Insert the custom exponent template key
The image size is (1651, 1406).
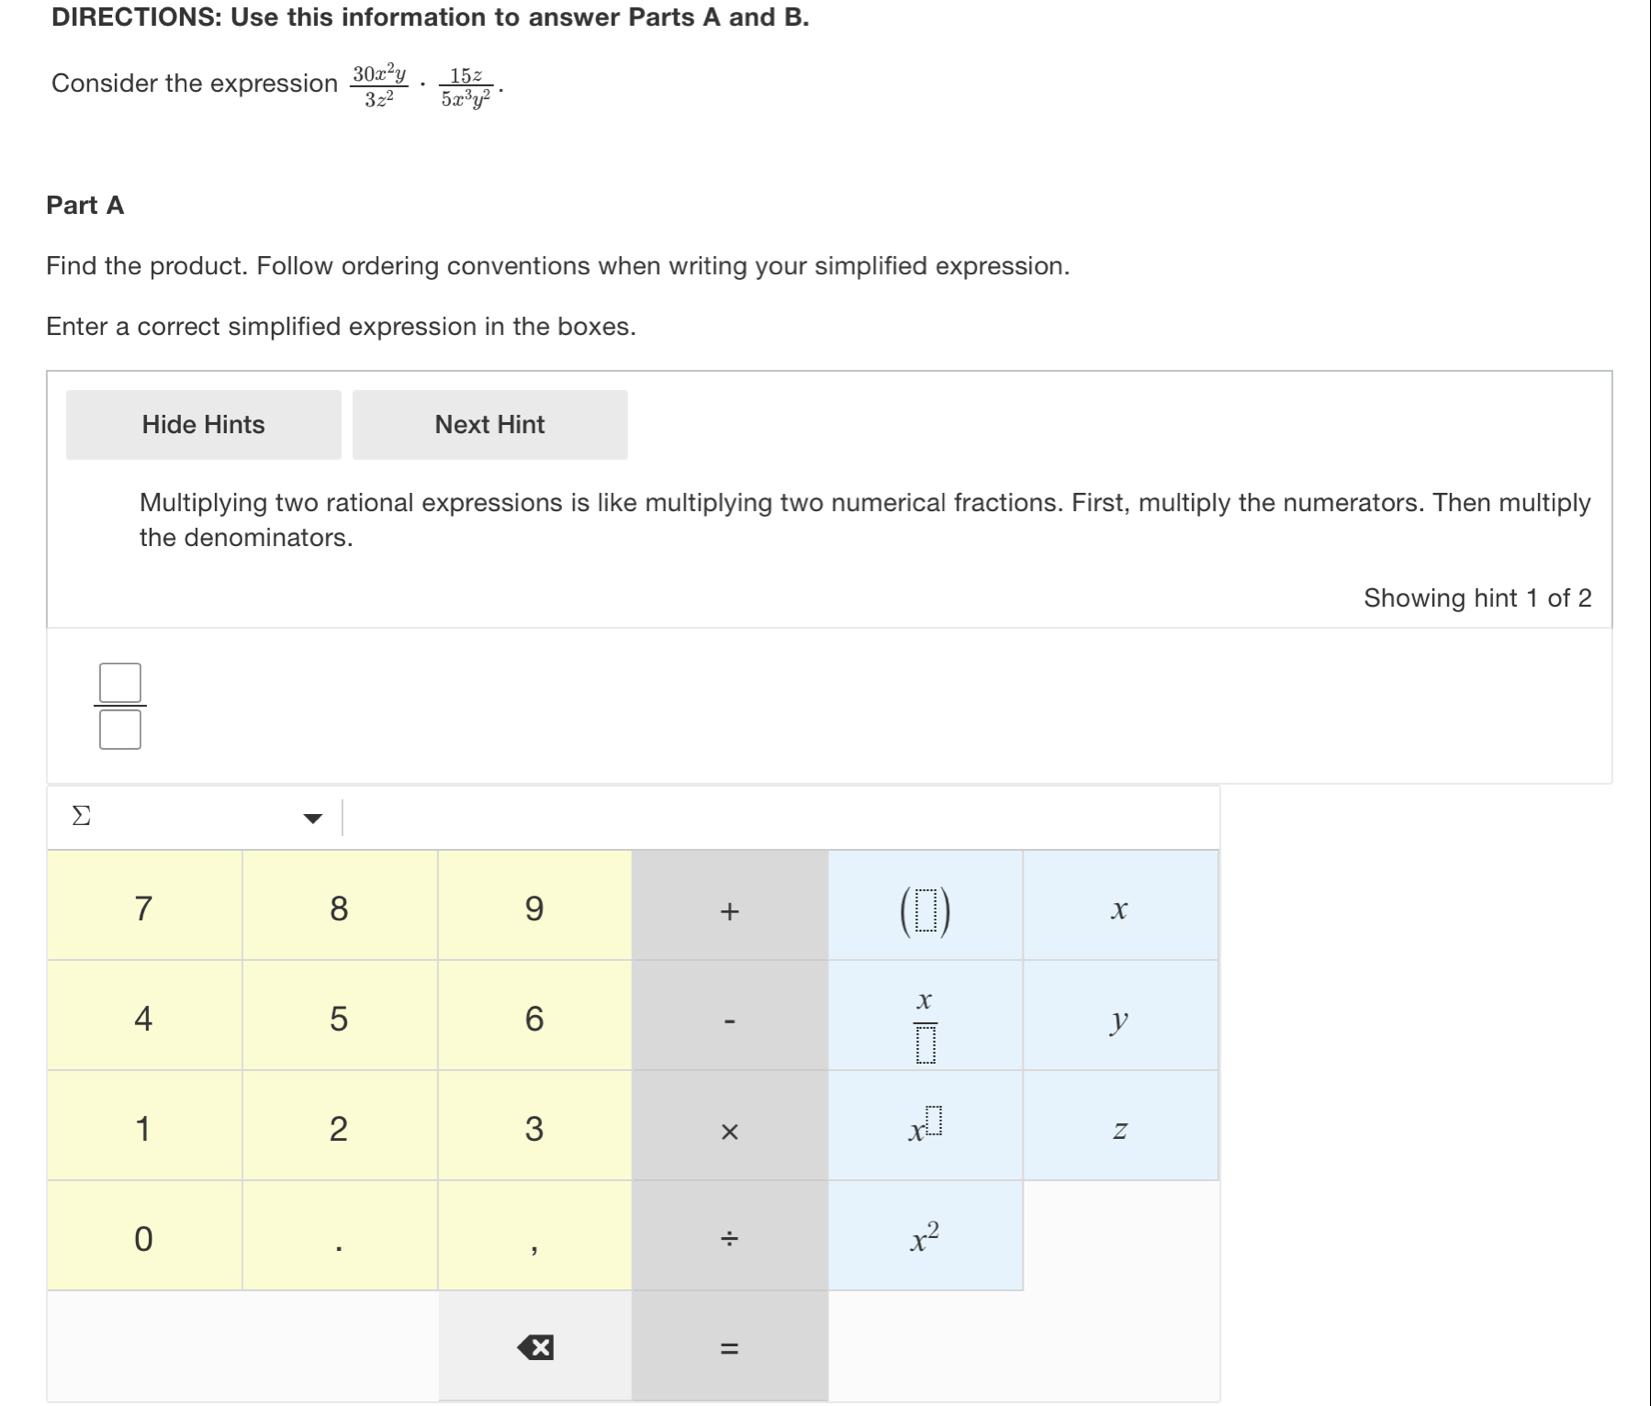[925, 1129]
